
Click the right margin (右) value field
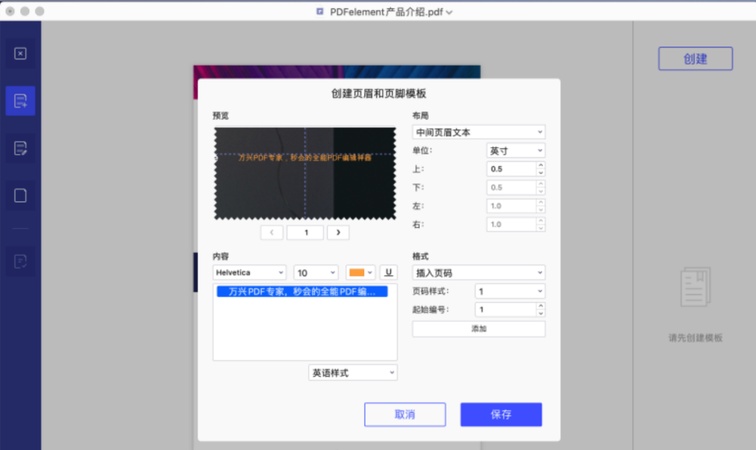pyautogui.click(x=511, y=224)
